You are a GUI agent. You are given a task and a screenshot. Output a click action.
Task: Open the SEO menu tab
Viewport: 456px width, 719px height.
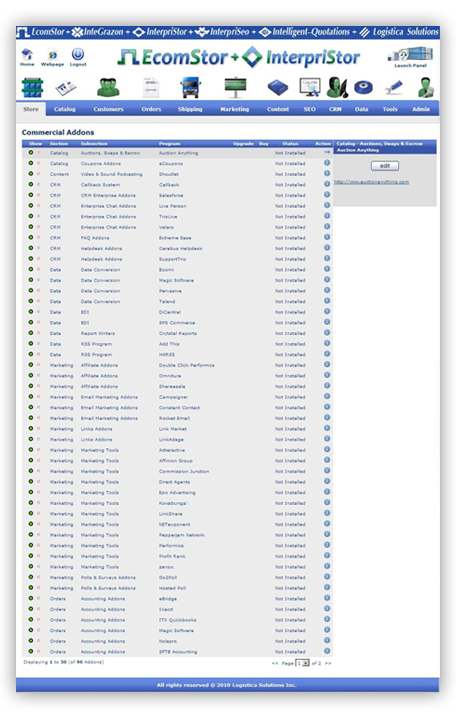(x=310, y=109)
